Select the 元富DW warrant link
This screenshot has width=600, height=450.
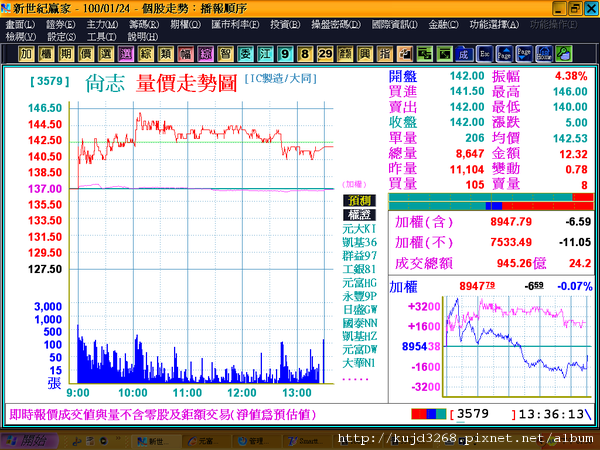click(359, 350)
